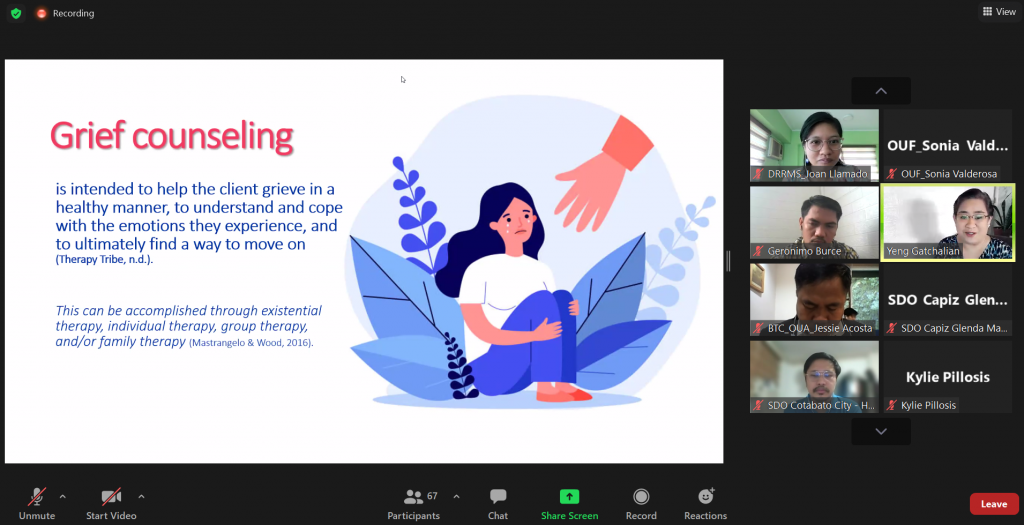Click muted mic icon on SDO Capiz label
Image resolution: width=1024 pixels, height=525 pixels.
(x=892, y=328)
